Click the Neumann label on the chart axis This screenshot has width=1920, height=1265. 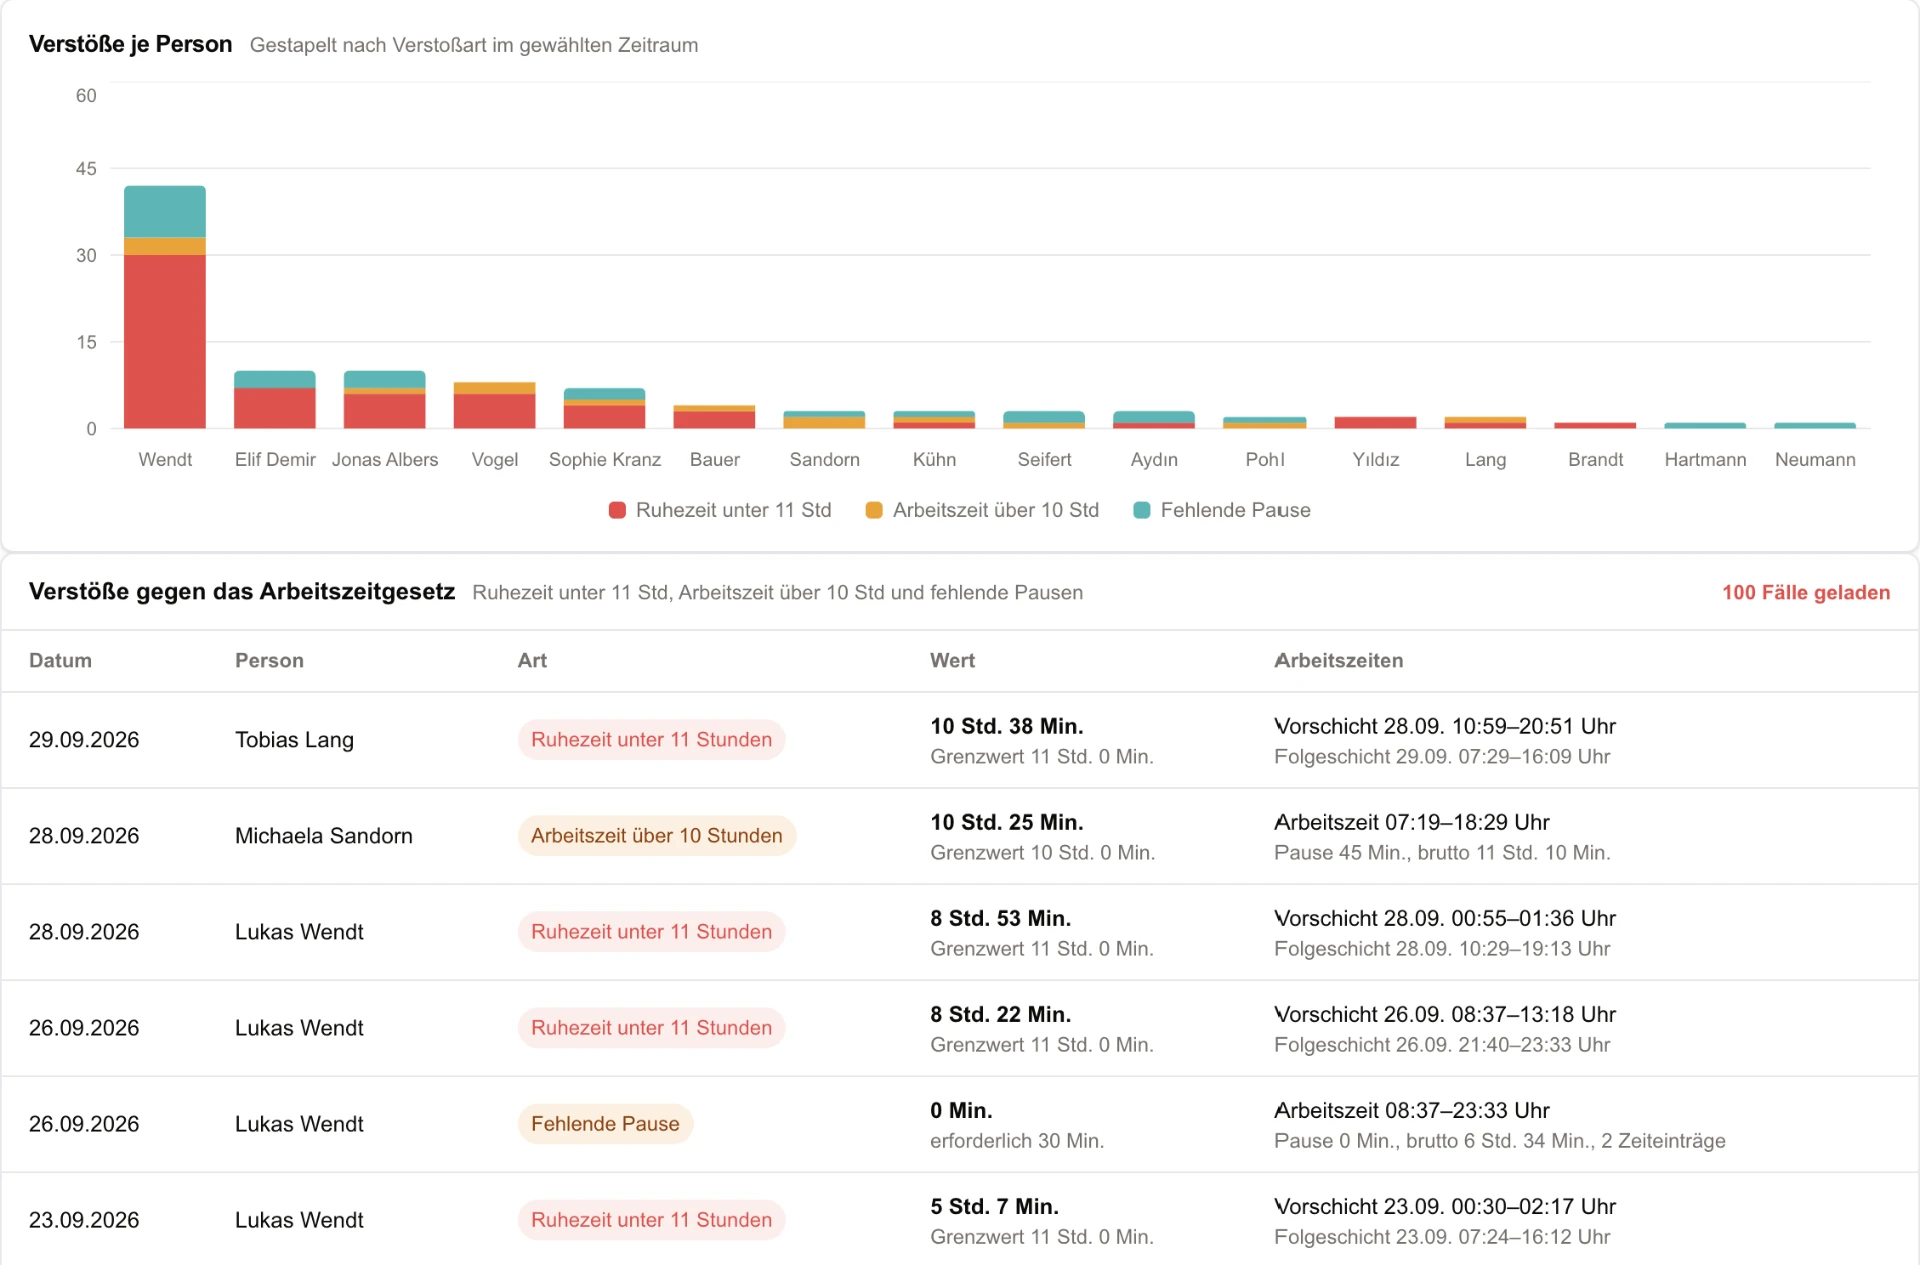point(1815,460)
